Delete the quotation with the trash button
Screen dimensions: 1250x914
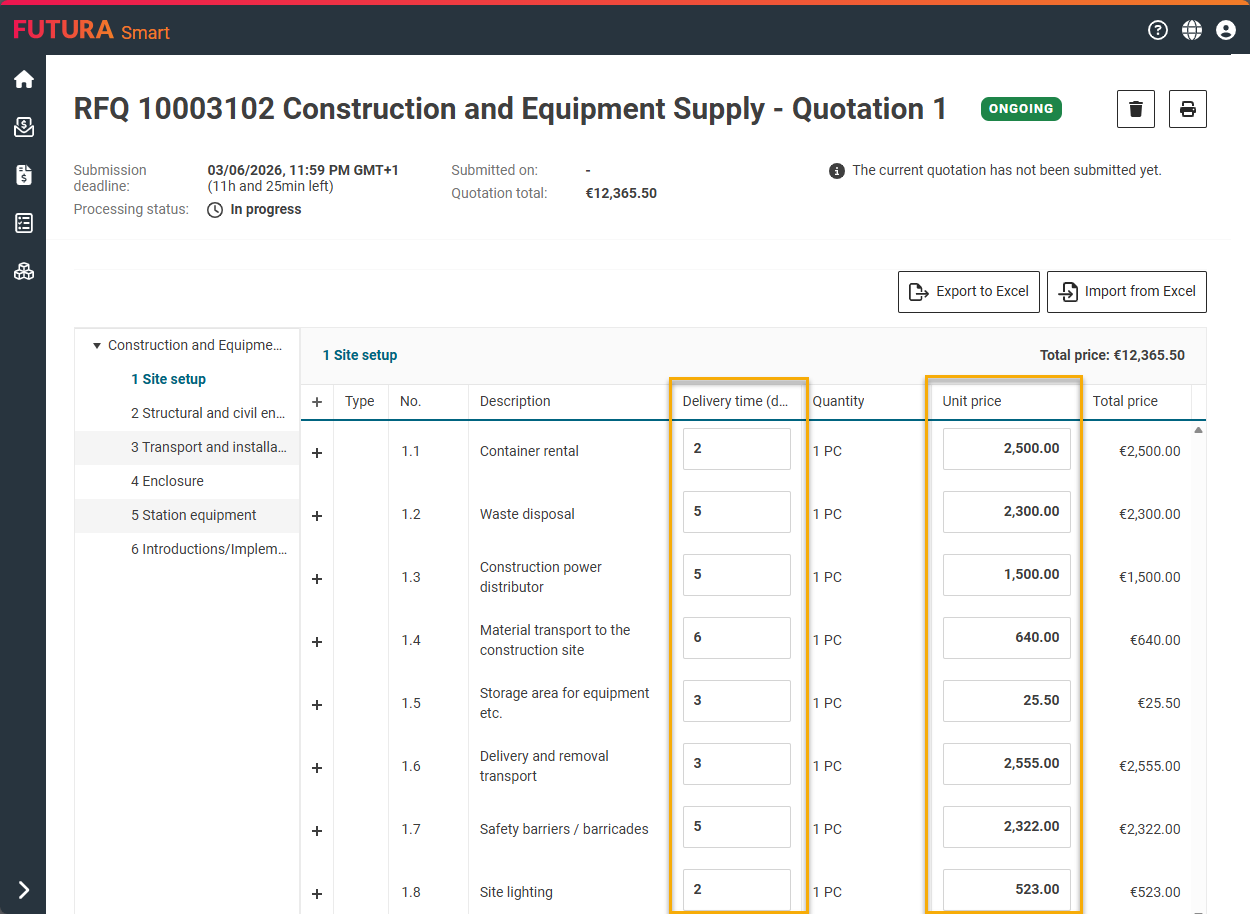[1136, 109]
